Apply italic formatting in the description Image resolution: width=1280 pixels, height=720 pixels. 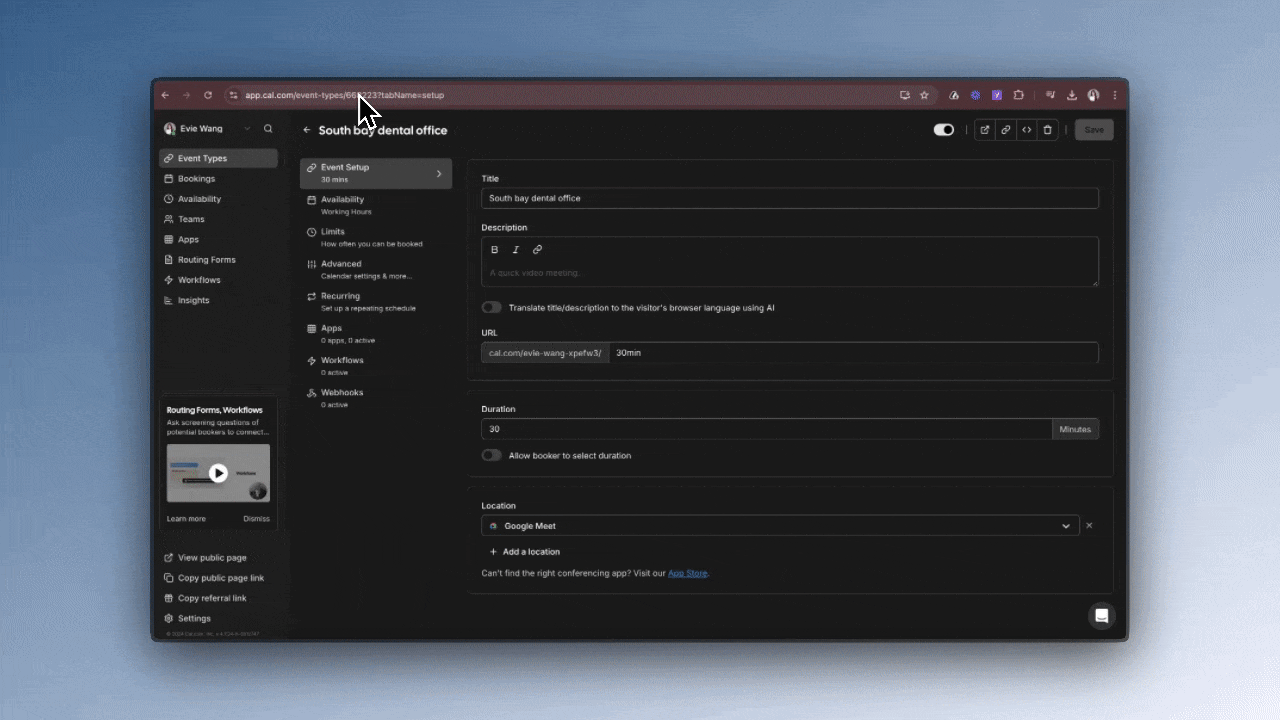click(516, 249)
